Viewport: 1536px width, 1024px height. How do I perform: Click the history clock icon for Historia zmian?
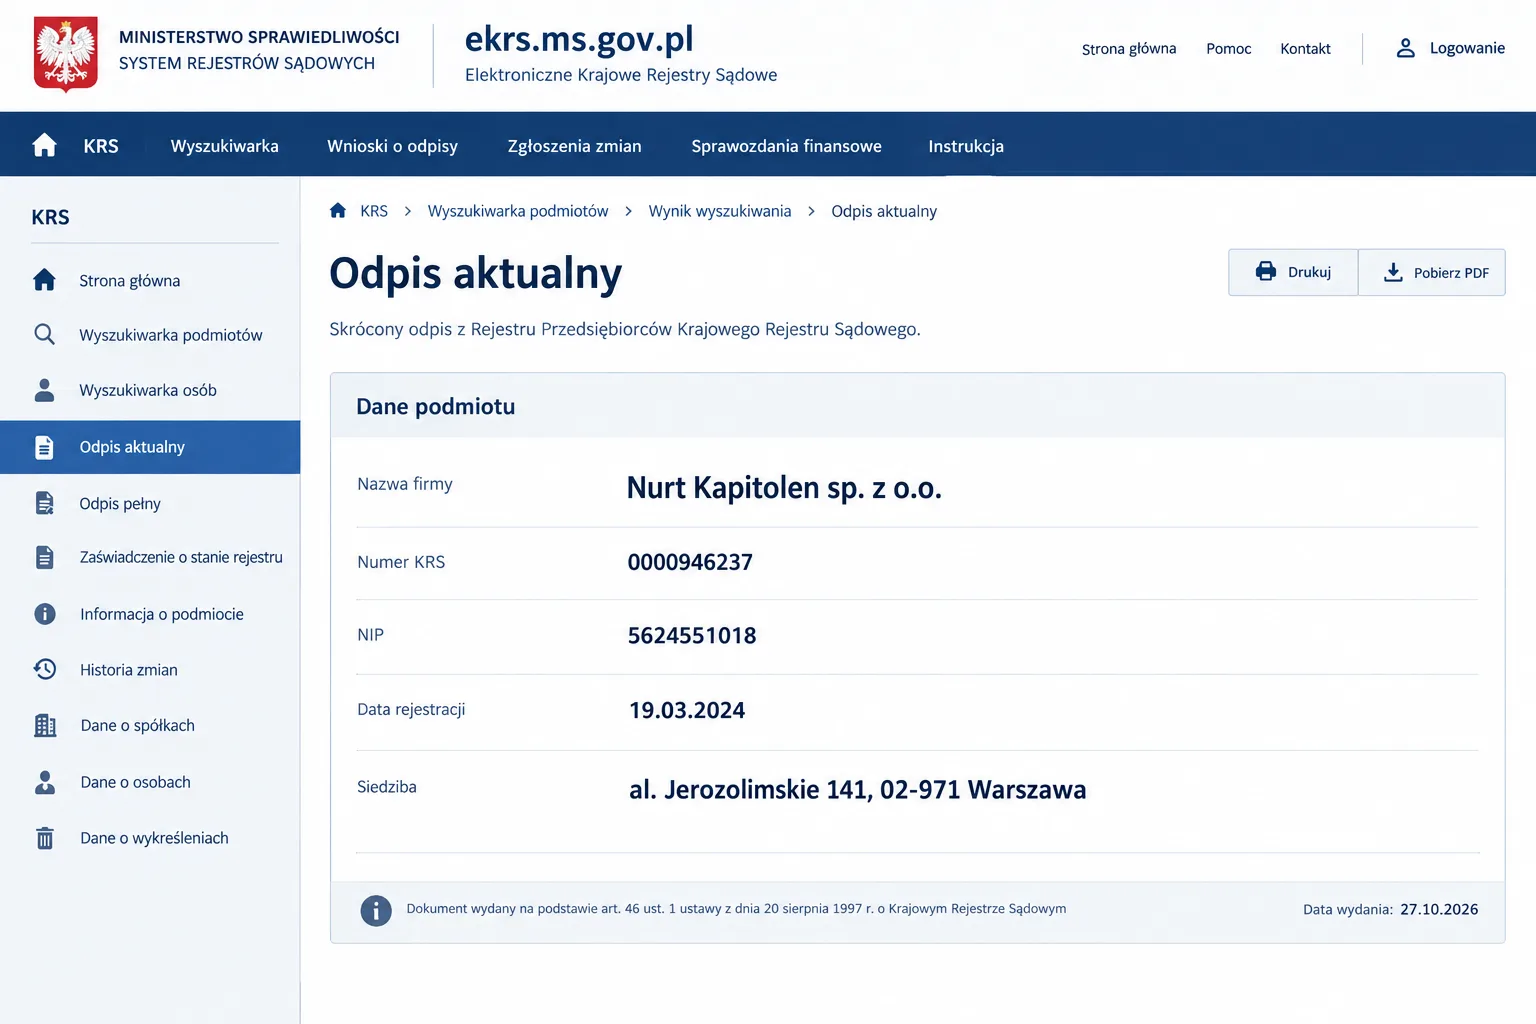tap(45, 669)
